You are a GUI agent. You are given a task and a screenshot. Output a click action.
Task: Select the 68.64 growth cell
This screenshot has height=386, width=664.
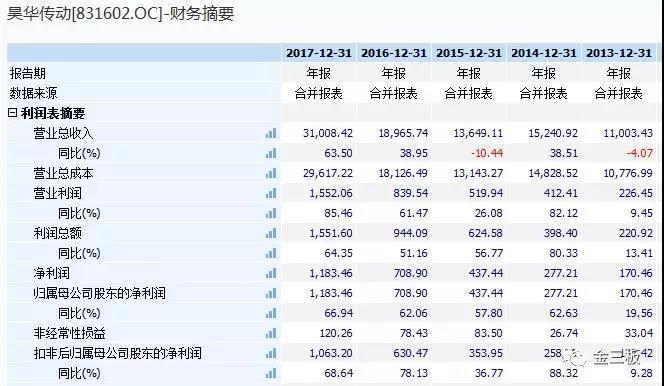[x=338, y=373]
